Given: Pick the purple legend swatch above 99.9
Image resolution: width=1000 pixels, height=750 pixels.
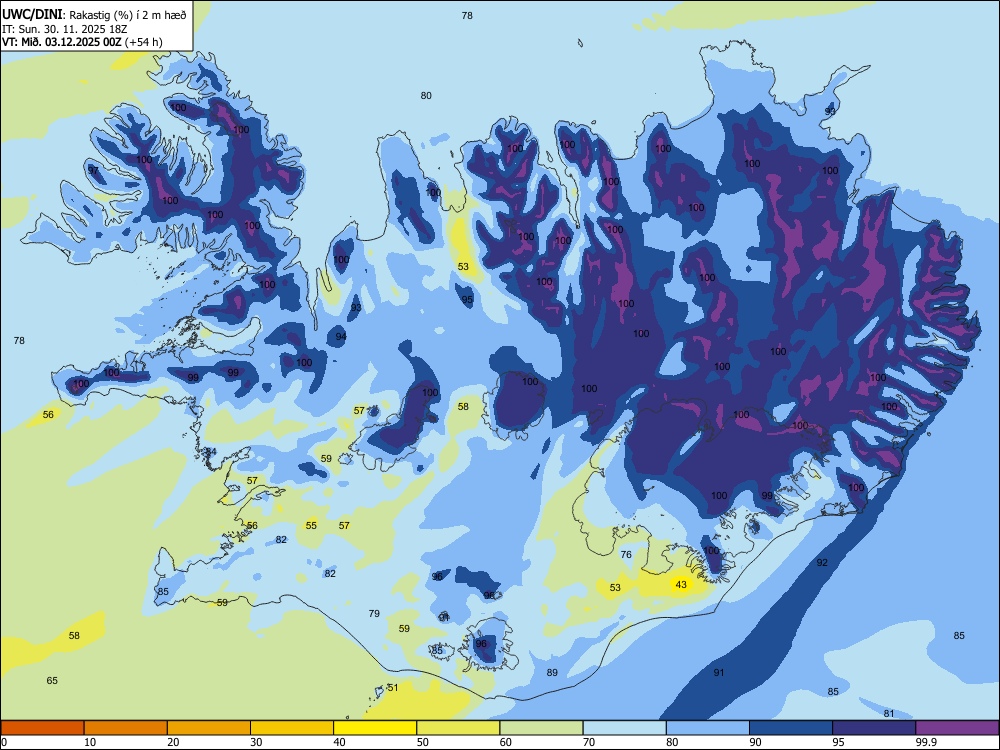Looking at the screenshot, I should [x=957, y=728].
